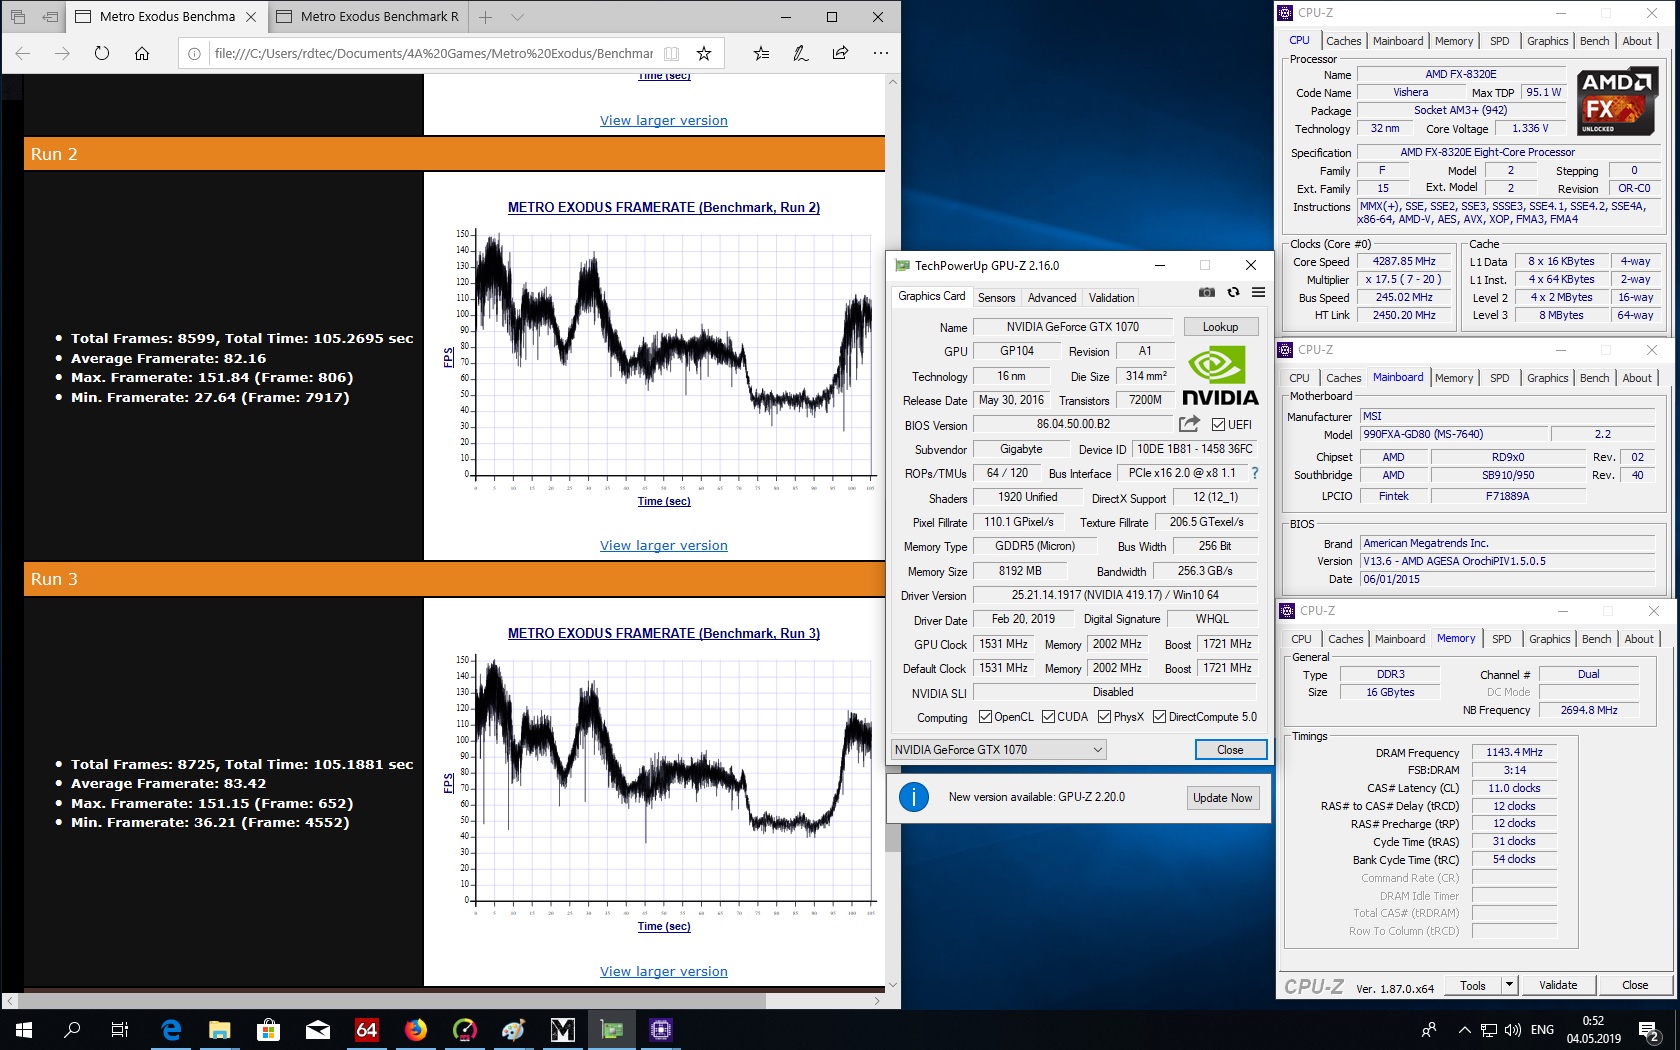1680x1050 pixels.
Task: Click the Edge add notes pen icon
Action: pos(801,53)
